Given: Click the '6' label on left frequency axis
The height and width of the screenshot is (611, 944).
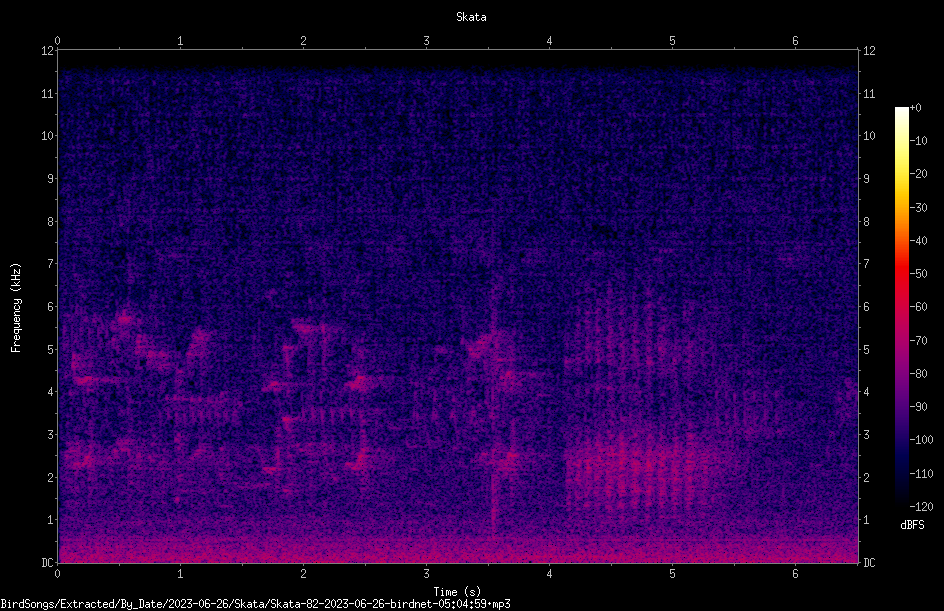Looking at the screenshot, I should coord(51,306).
